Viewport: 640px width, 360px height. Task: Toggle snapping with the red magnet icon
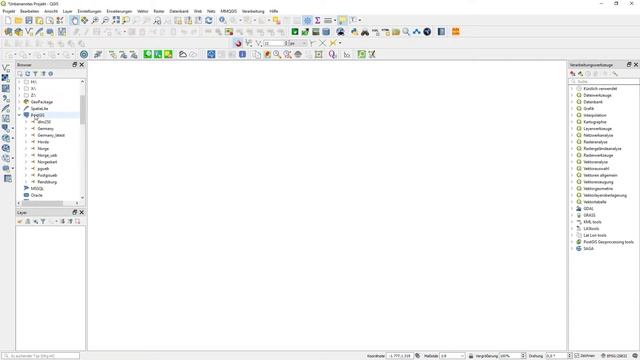tap(238, 43)
